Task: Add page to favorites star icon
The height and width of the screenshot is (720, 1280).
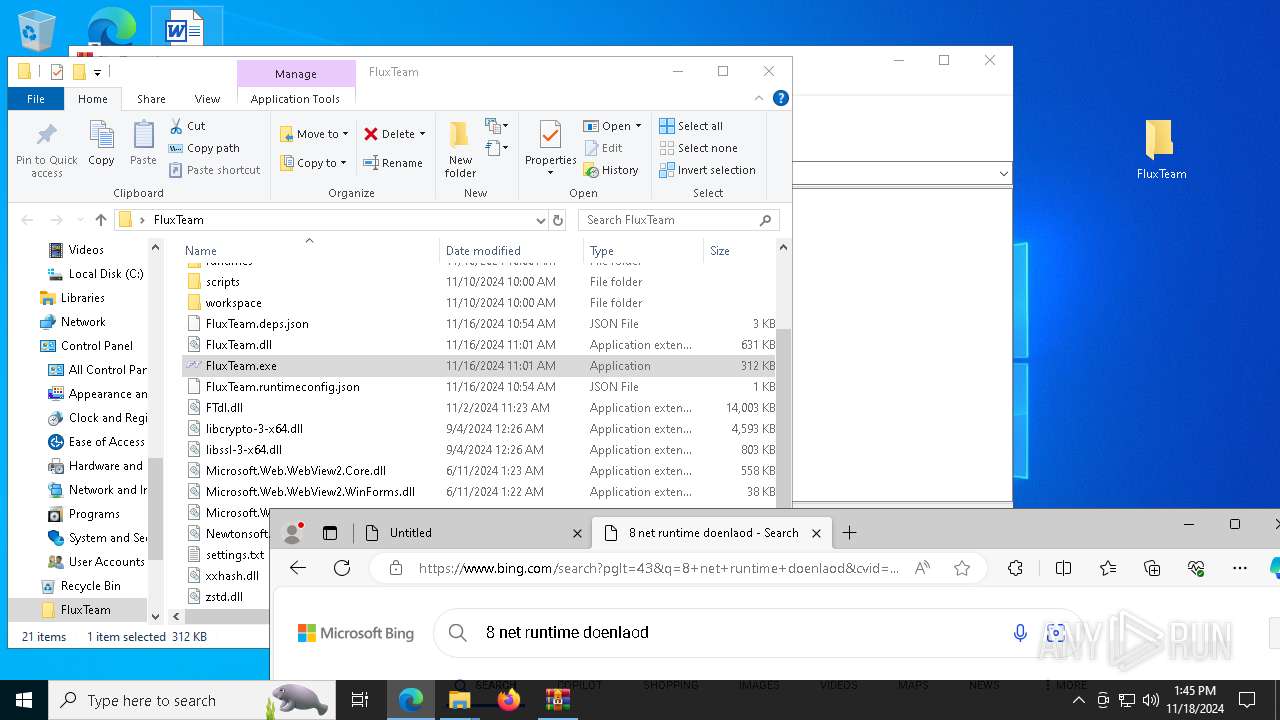Action: click(962, 568)
